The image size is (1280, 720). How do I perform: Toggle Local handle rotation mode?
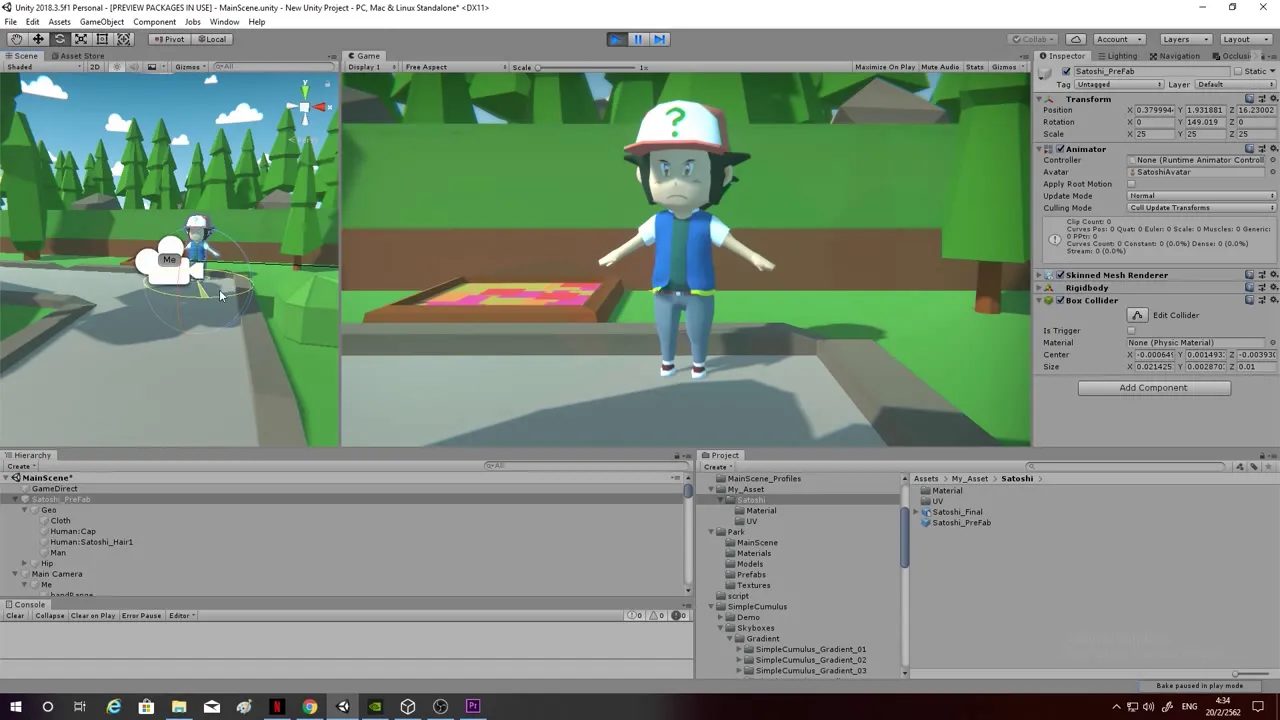point(211,39)
